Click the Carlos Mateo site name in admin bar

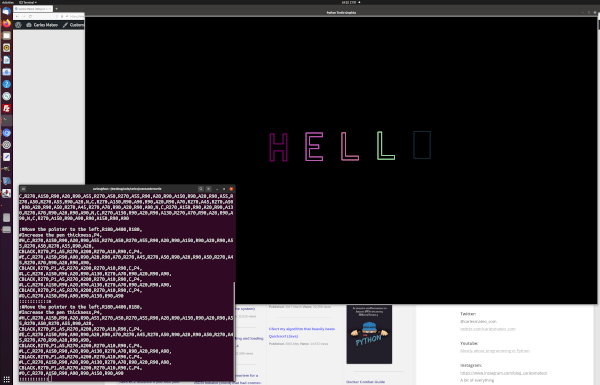click(x=42, y=25)
